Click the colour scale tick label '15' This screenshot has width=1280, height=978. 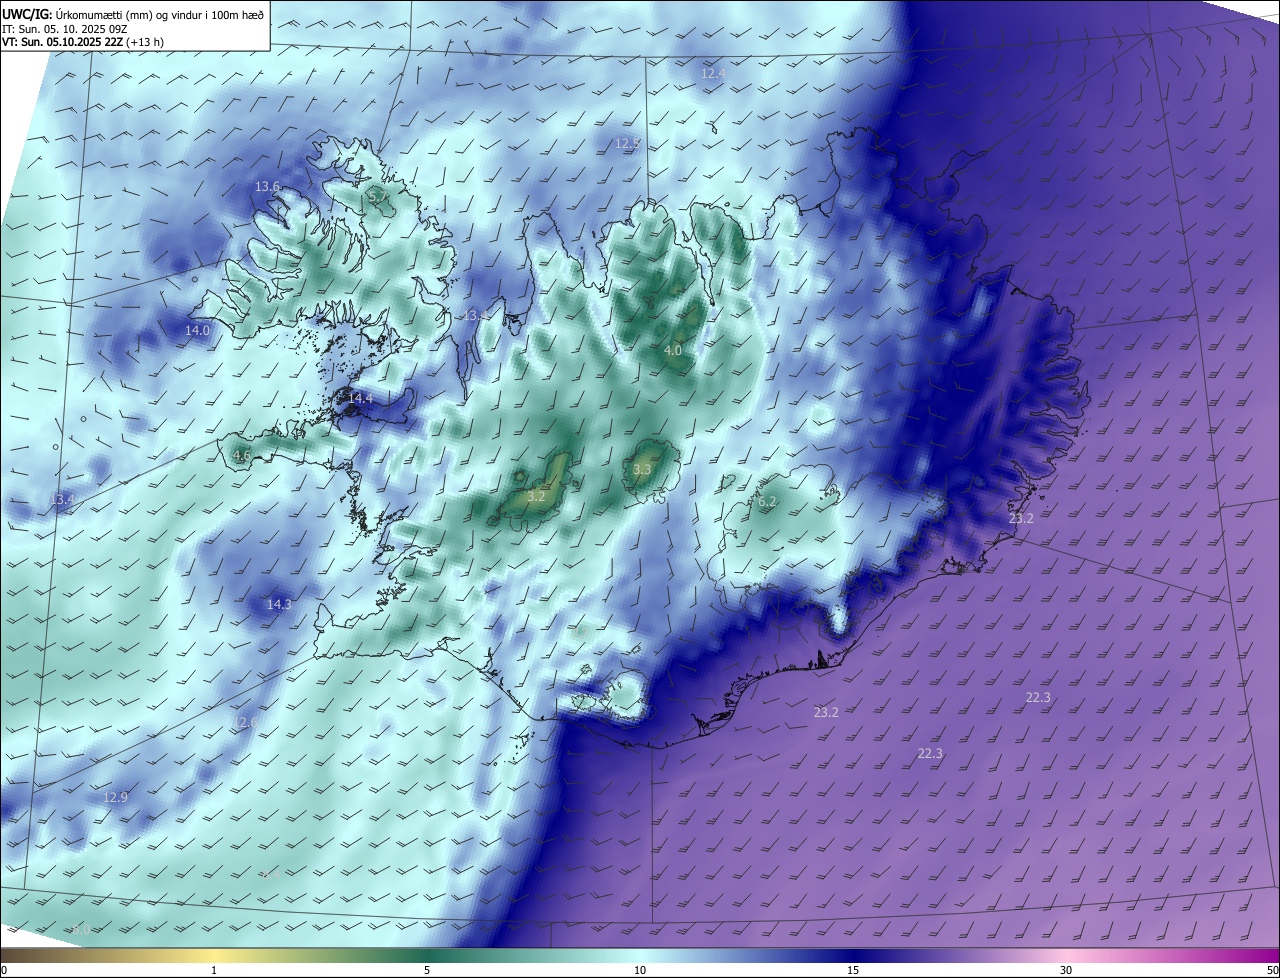coord(853,970)
